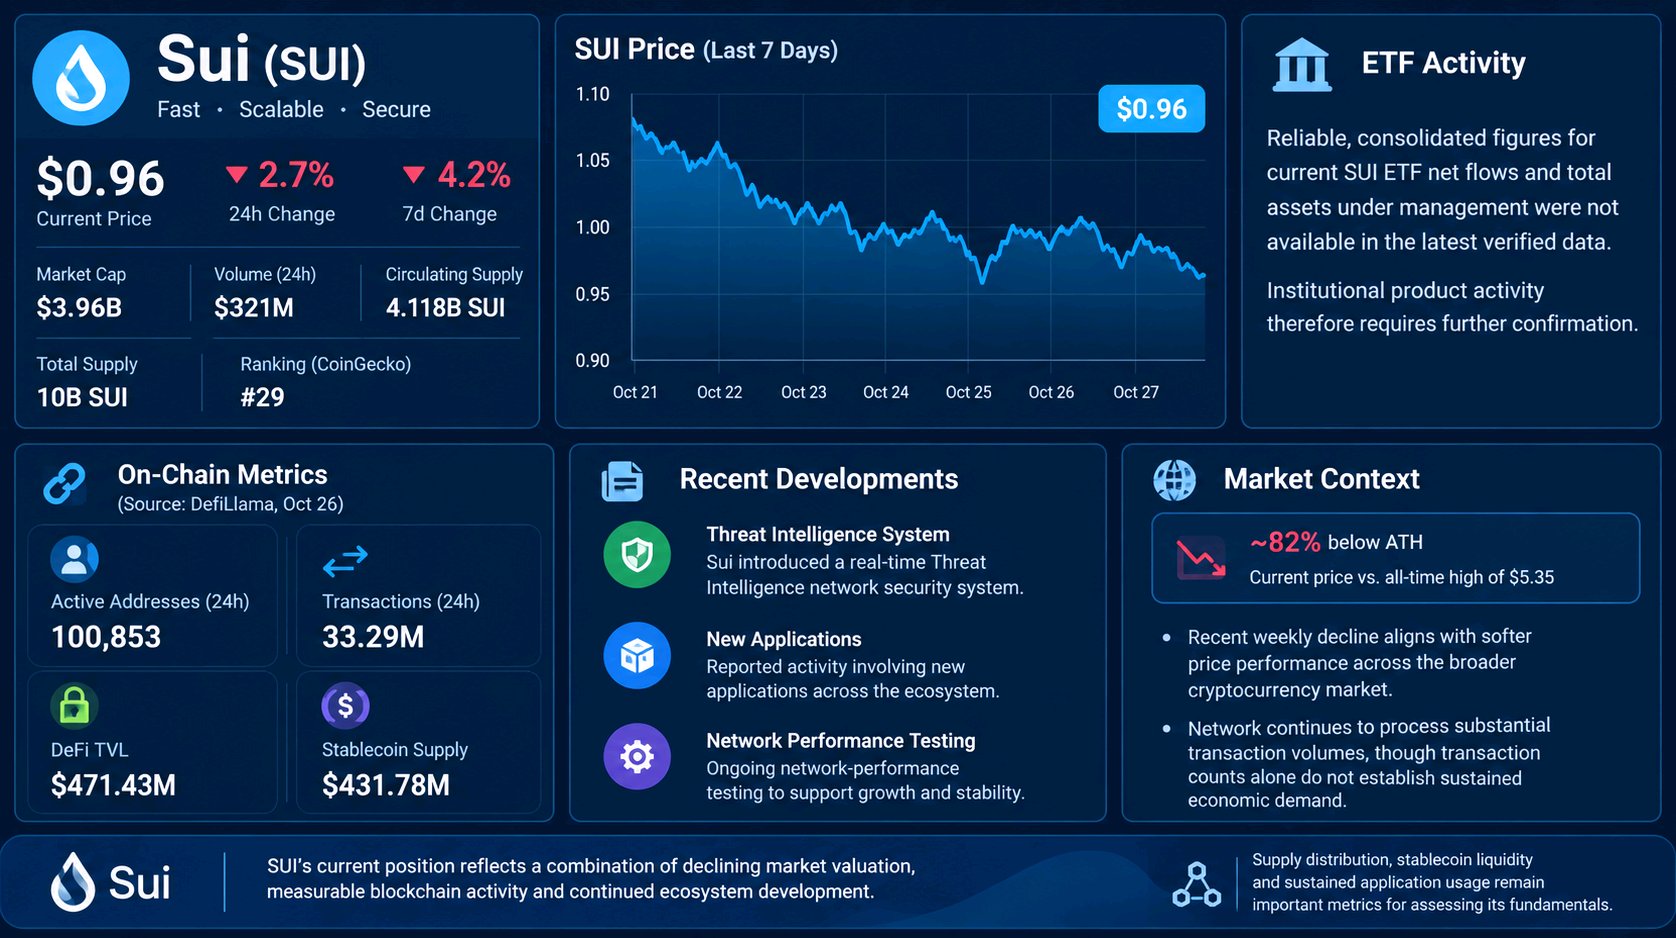The width and height of the screenshot is (1676, 938).
Task: Select the Circulating Supply value 4.118B SUI
Action: pyautogui.click(x=446, y=308)
